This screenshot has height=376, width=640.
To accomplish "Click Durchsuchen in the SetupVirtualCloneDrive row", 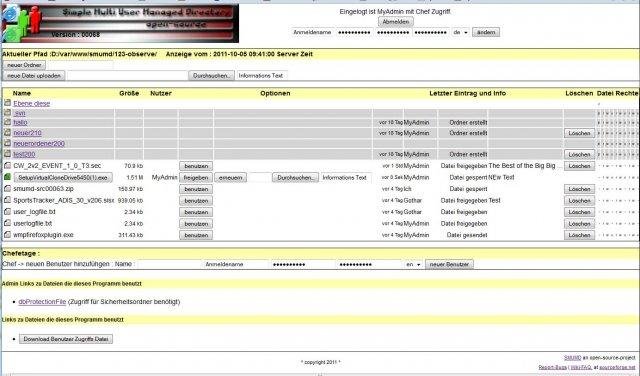I will 296,178.
